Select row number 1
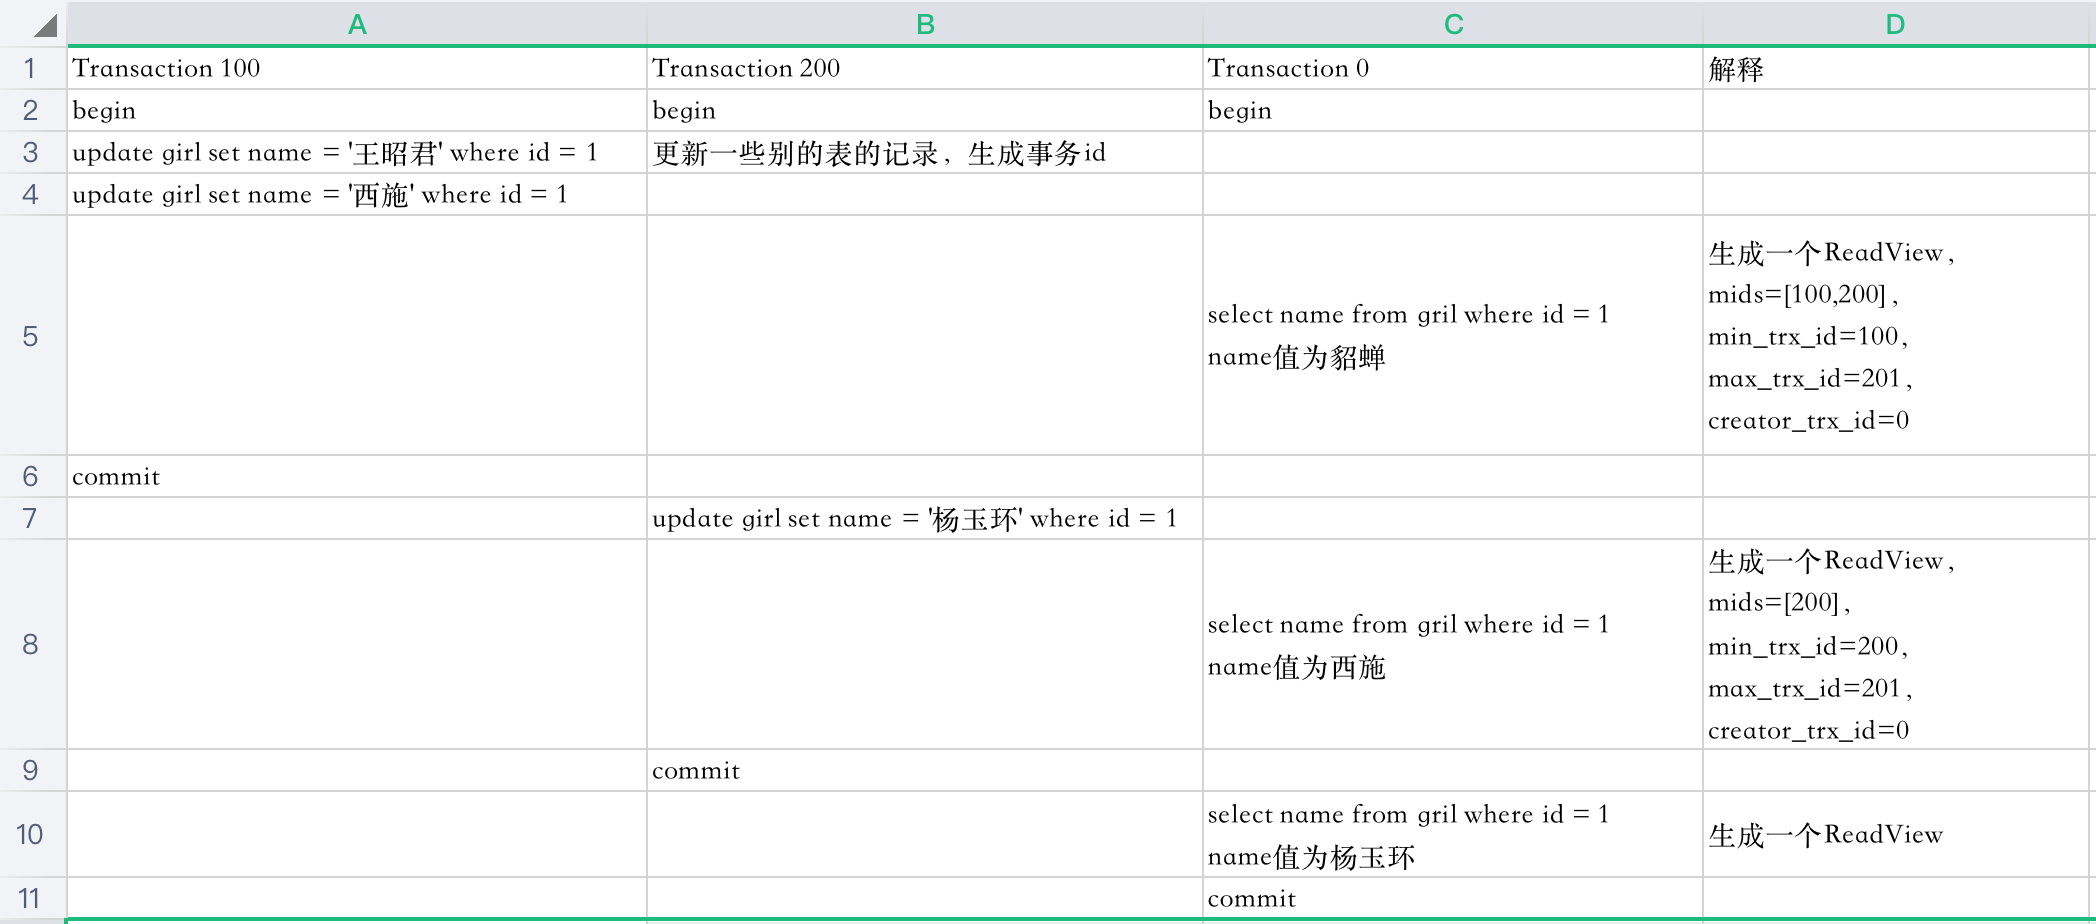This screenshot has width=2096, height=924. click(x=30, y=68)
